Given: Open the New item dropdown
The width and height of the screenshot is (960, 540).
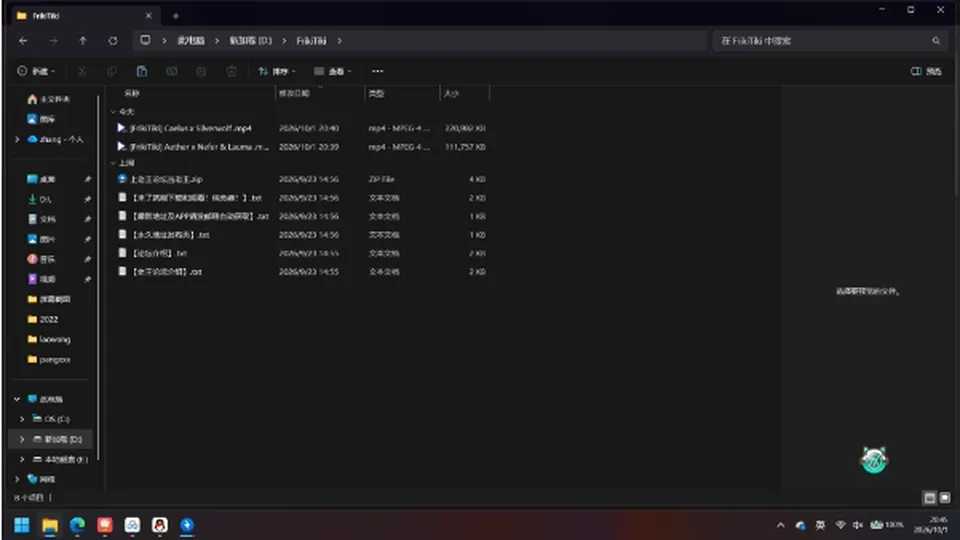Looking at the screenshot, I should click(36, 71).
